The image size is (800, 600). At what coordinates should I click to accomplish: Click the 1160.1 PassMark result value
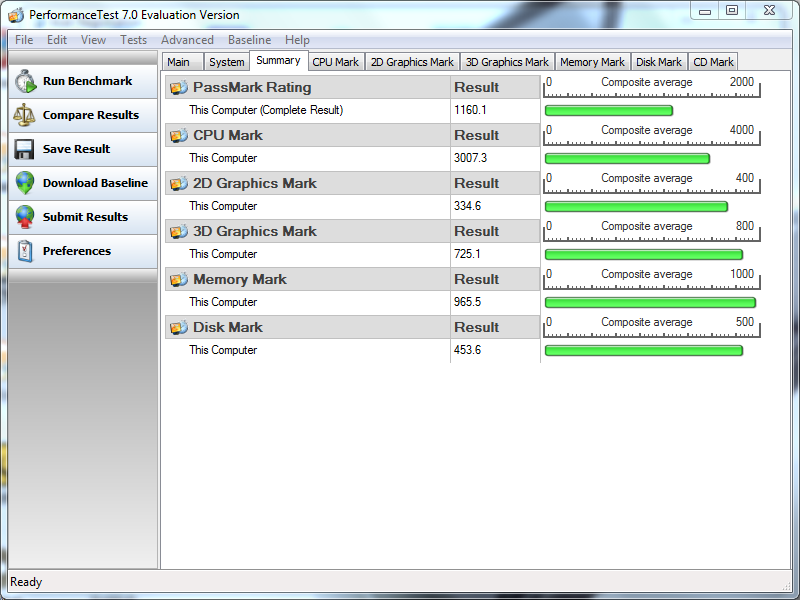click(x=470, y=110)
